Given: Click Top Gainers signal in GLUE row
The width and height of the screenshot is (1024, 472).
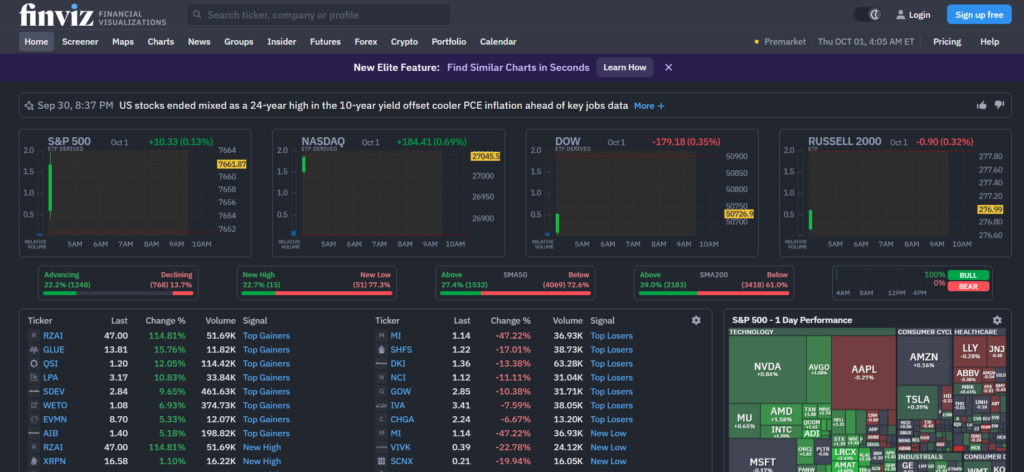Looking at the screenshot, I should pyautogui.click(x=266, y=350).
